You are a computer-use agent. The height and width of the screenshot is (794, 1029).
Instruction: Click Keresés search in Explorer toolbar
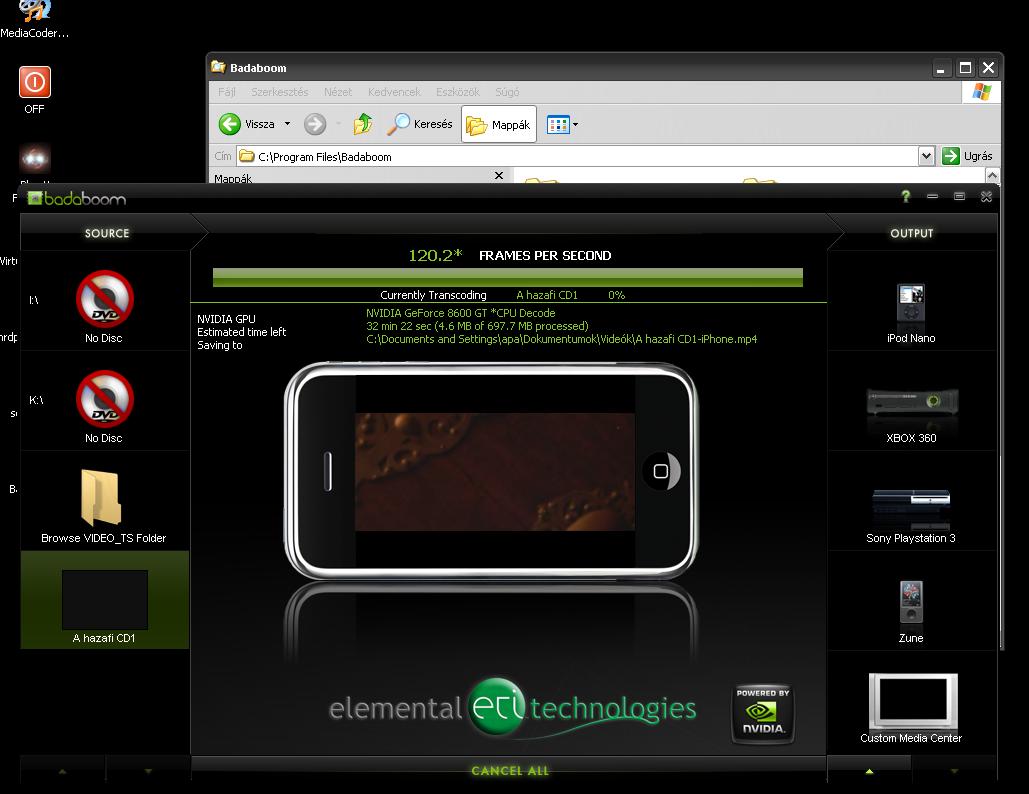[x=420, y=124]
